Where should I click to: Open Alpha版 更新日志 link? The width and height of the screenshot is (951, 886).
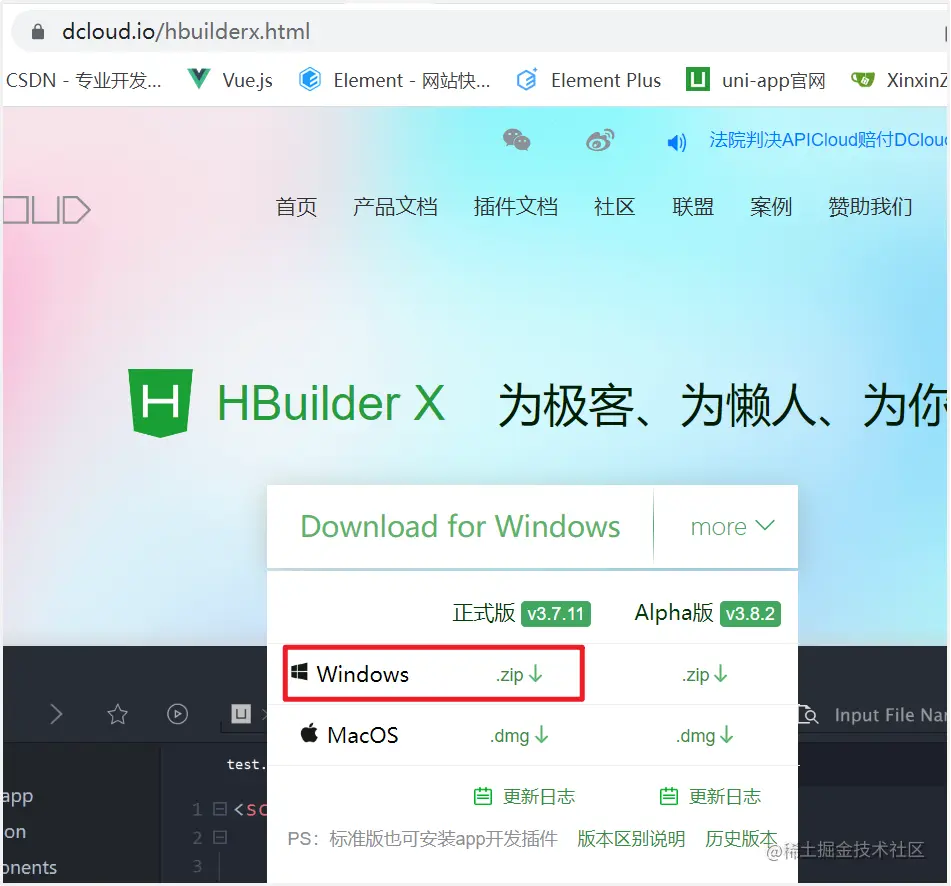coord(710,796)
